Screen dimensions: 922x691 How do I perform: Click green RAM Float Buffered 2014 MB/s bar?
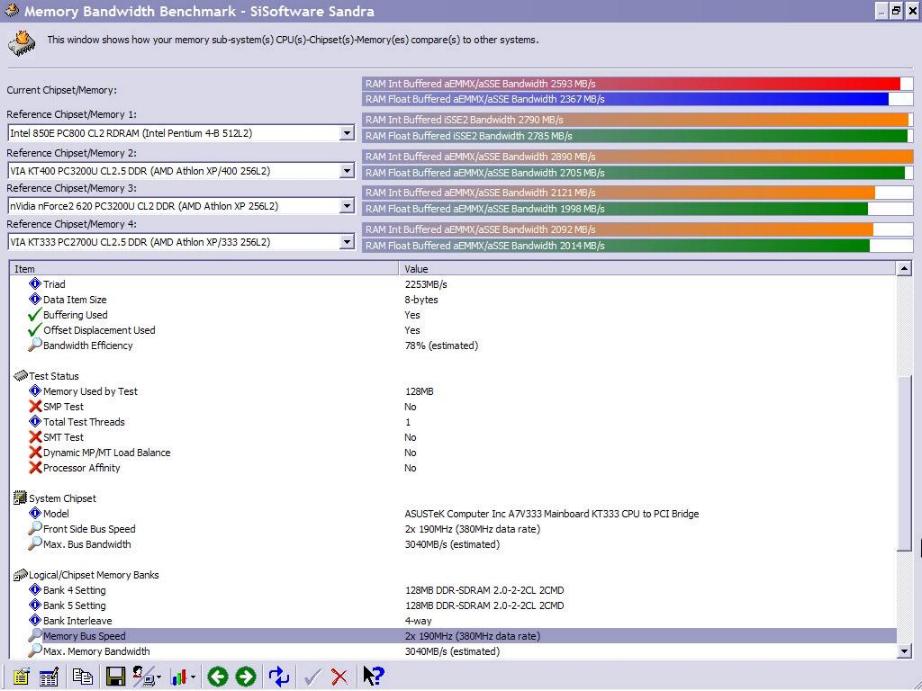coord(616,245)
